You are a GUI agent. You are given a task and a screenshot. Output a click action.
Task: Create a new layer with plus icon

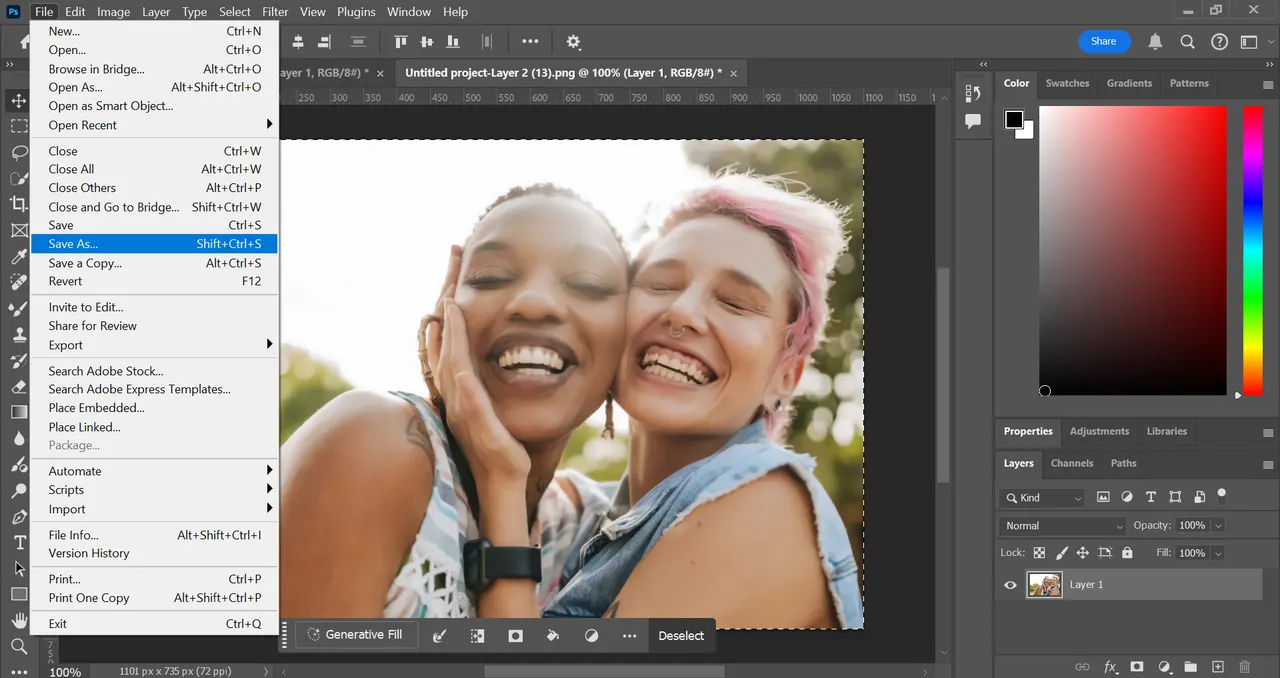1217,666
